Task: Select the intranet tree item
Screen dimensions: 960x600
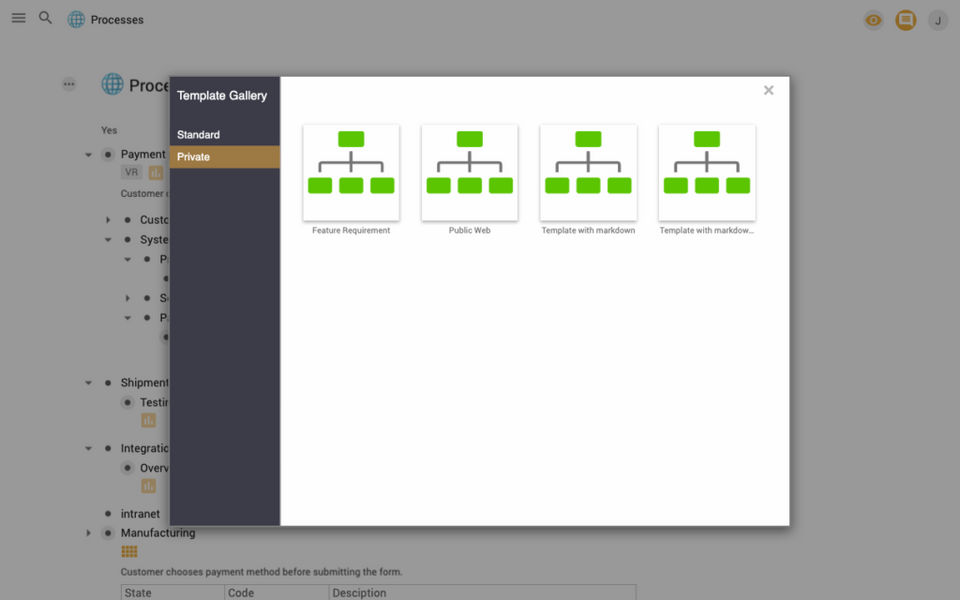Action: pyautogui.click(x=140, y=514)
